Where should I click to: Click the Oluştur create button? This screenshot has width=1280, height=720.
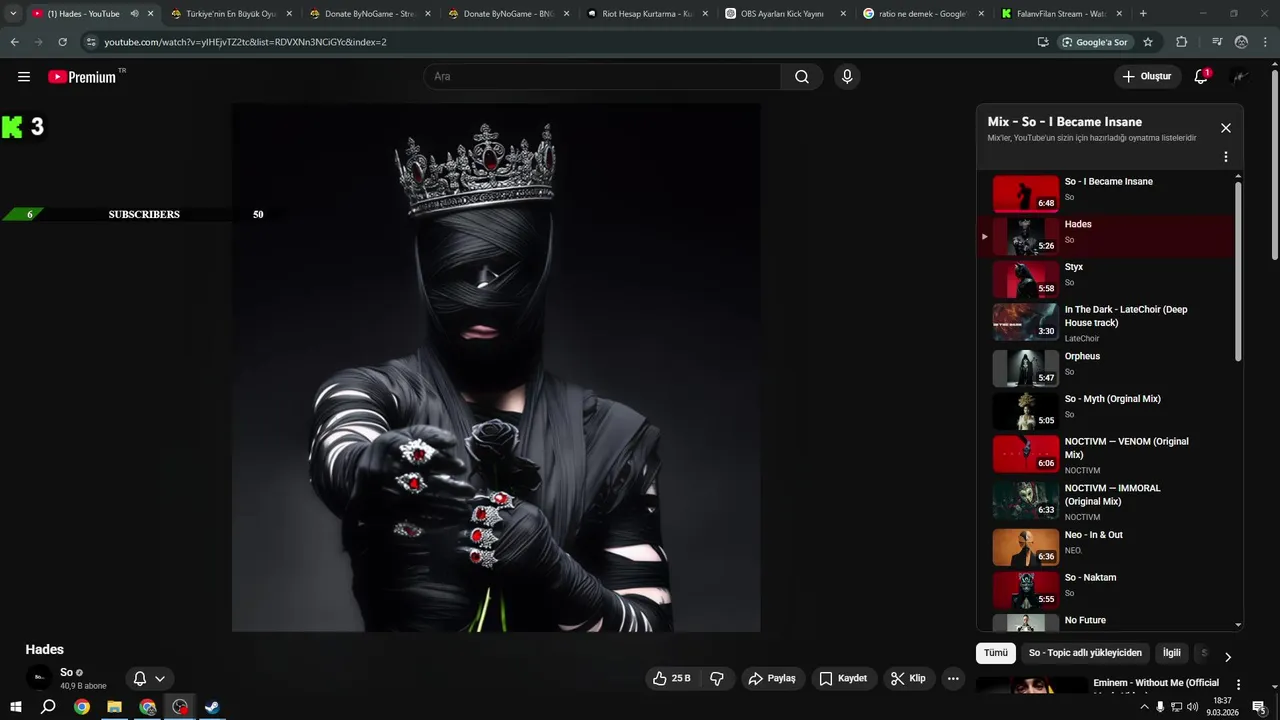click(1148, 77)
